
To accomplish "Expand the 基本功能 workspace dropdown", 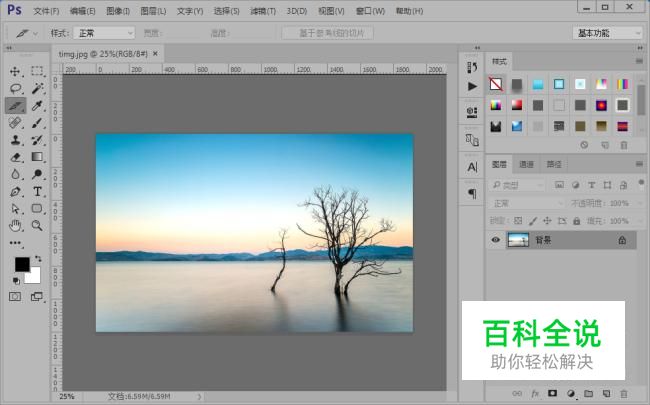I will pos(607,33).
